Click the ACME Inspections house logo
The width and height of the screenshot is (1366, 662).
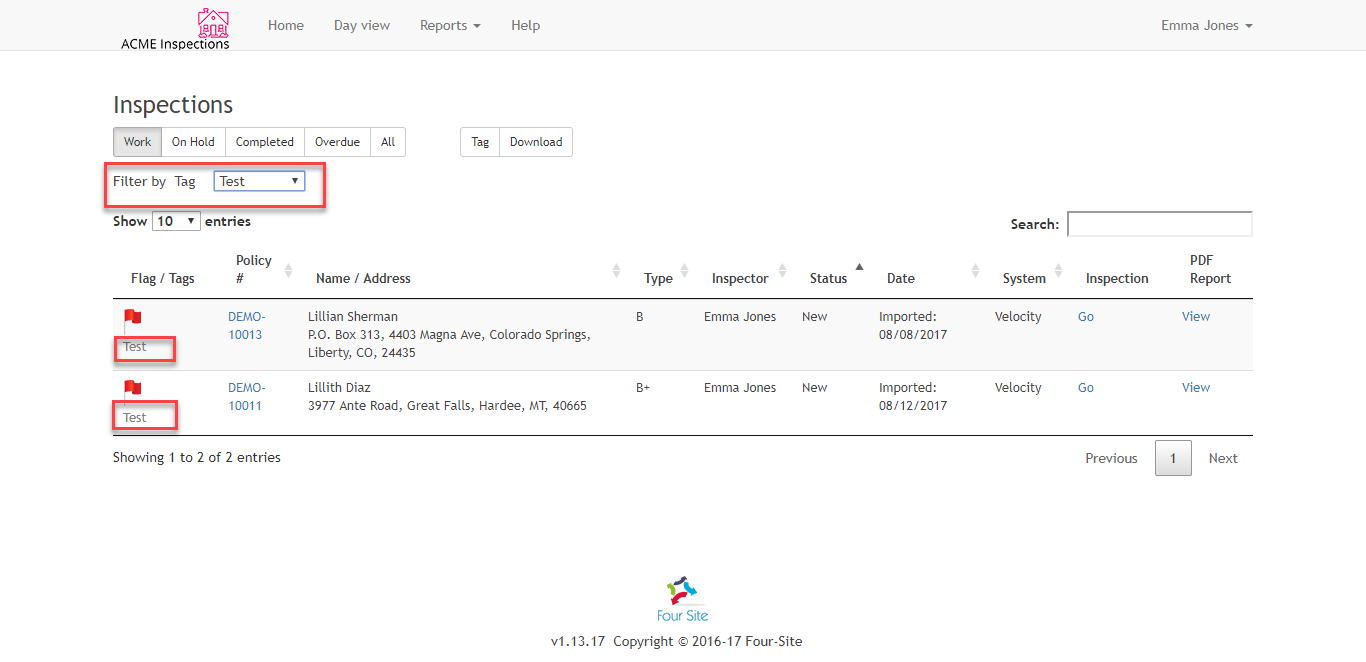pos(212,22)
